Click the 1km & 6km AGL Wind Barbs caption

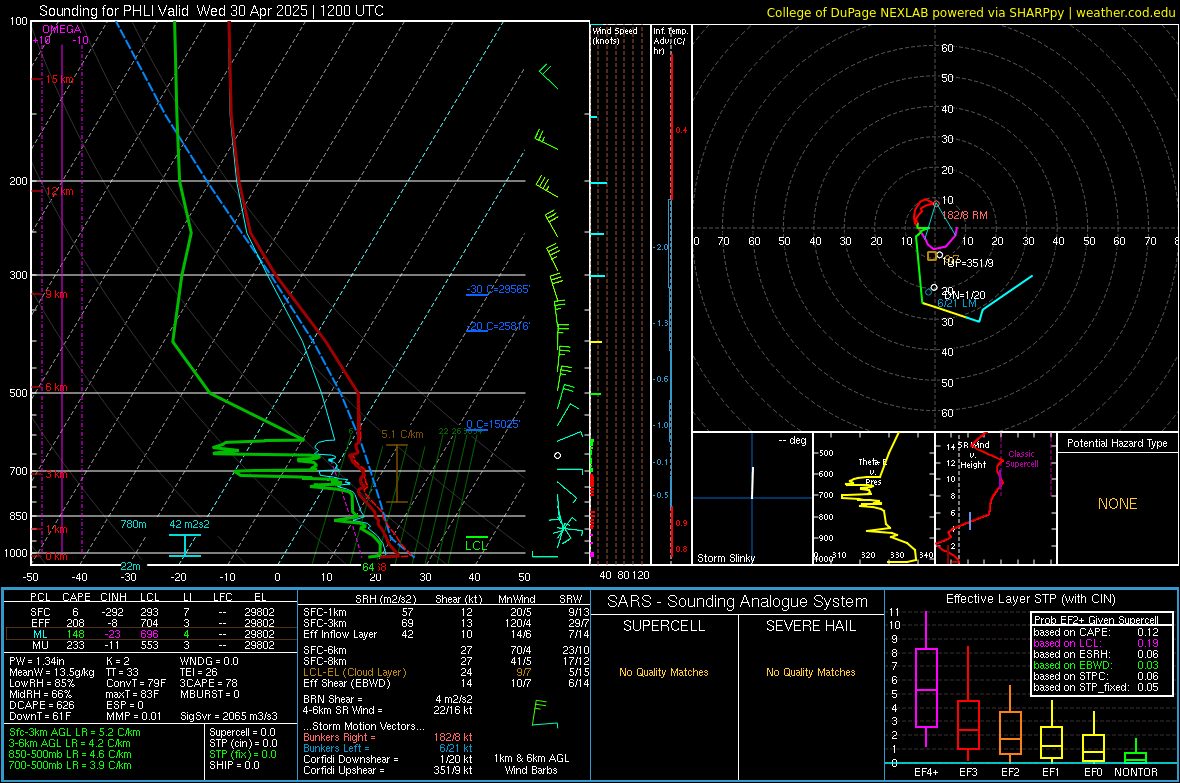point(531,764)
